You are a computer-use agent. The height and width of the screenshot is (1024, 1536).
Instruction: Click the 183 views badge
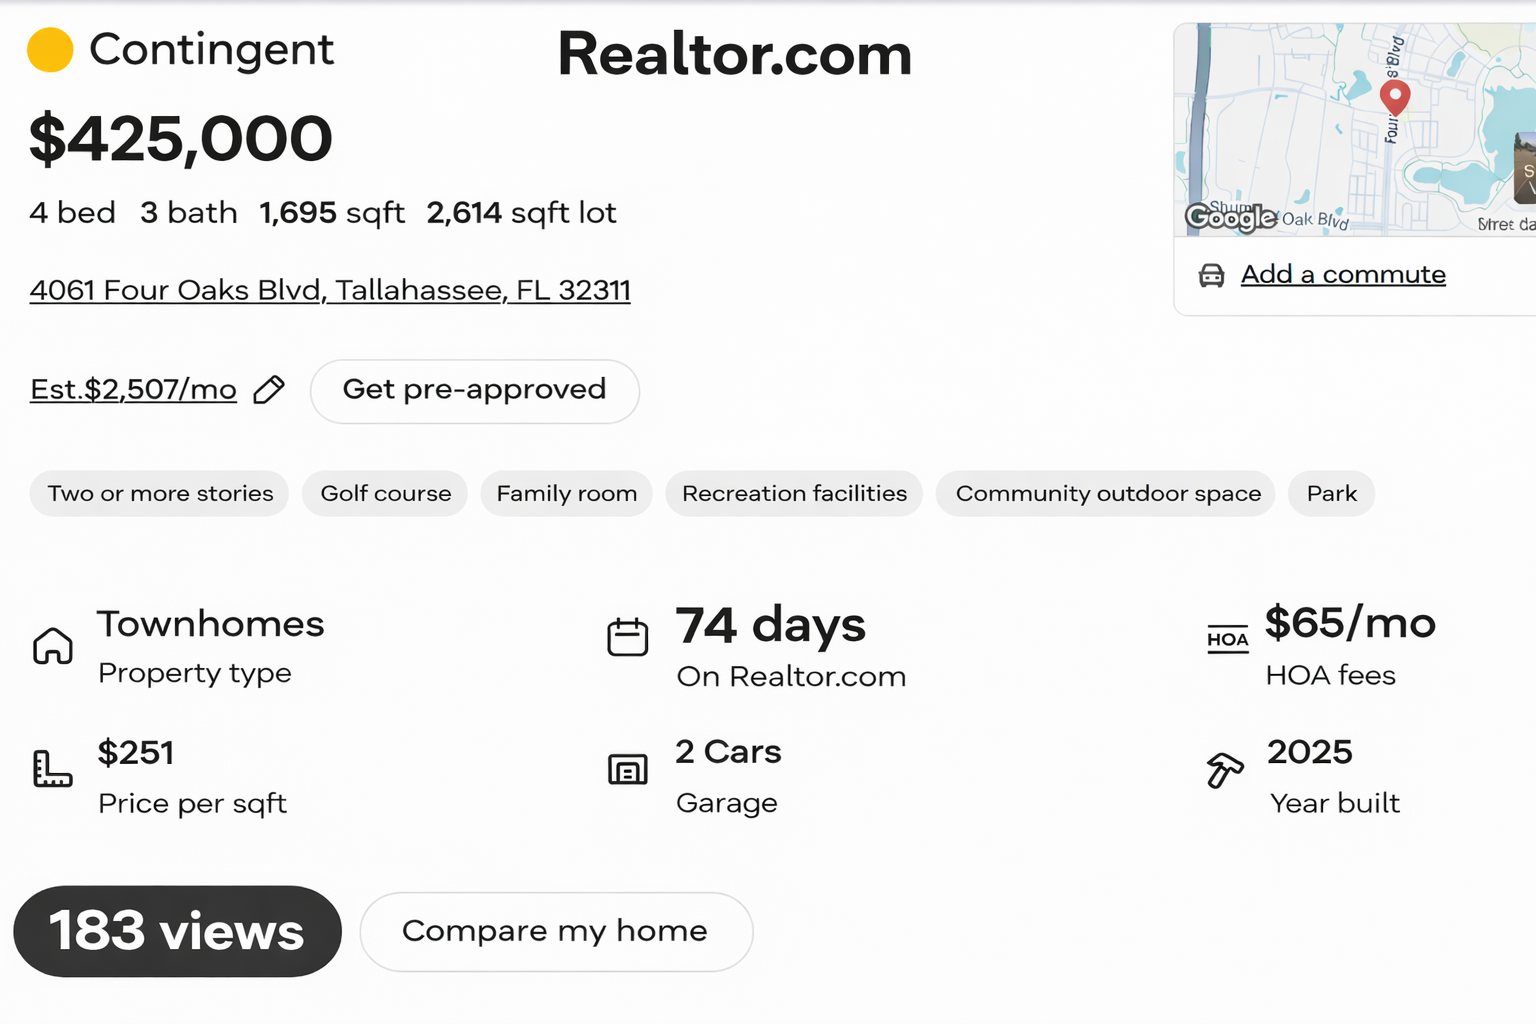pos(177,931)
